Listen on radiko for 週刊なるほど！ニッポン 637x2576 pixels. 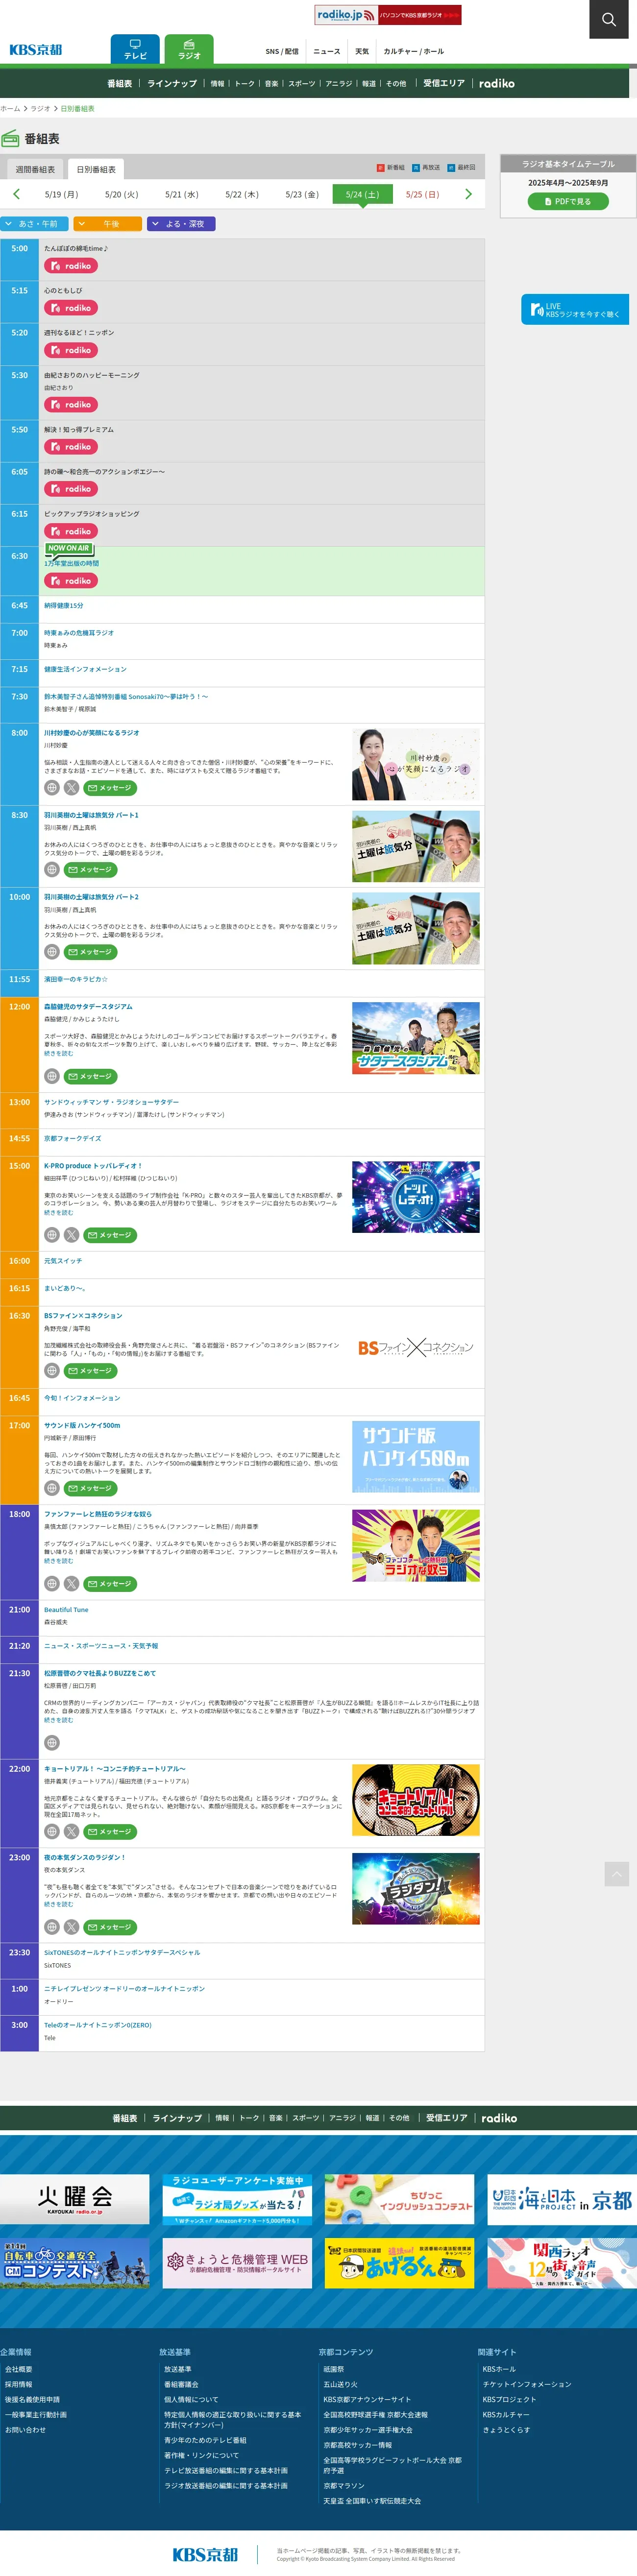(x=70, y=350)
